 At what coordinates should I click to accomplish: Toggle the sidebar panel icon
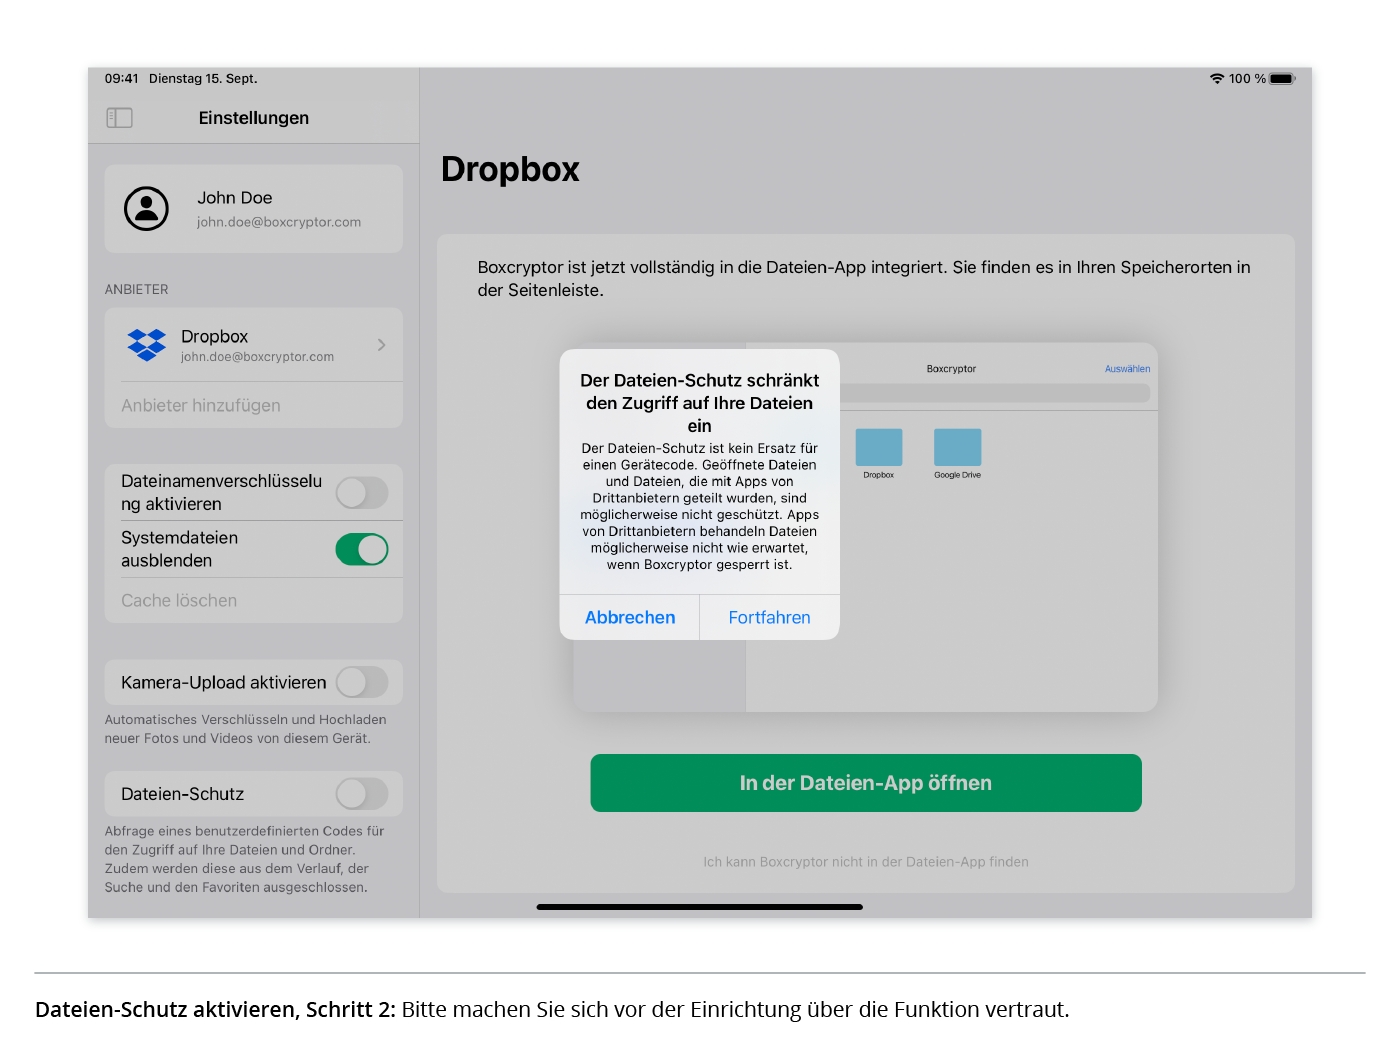coord(119,118)
